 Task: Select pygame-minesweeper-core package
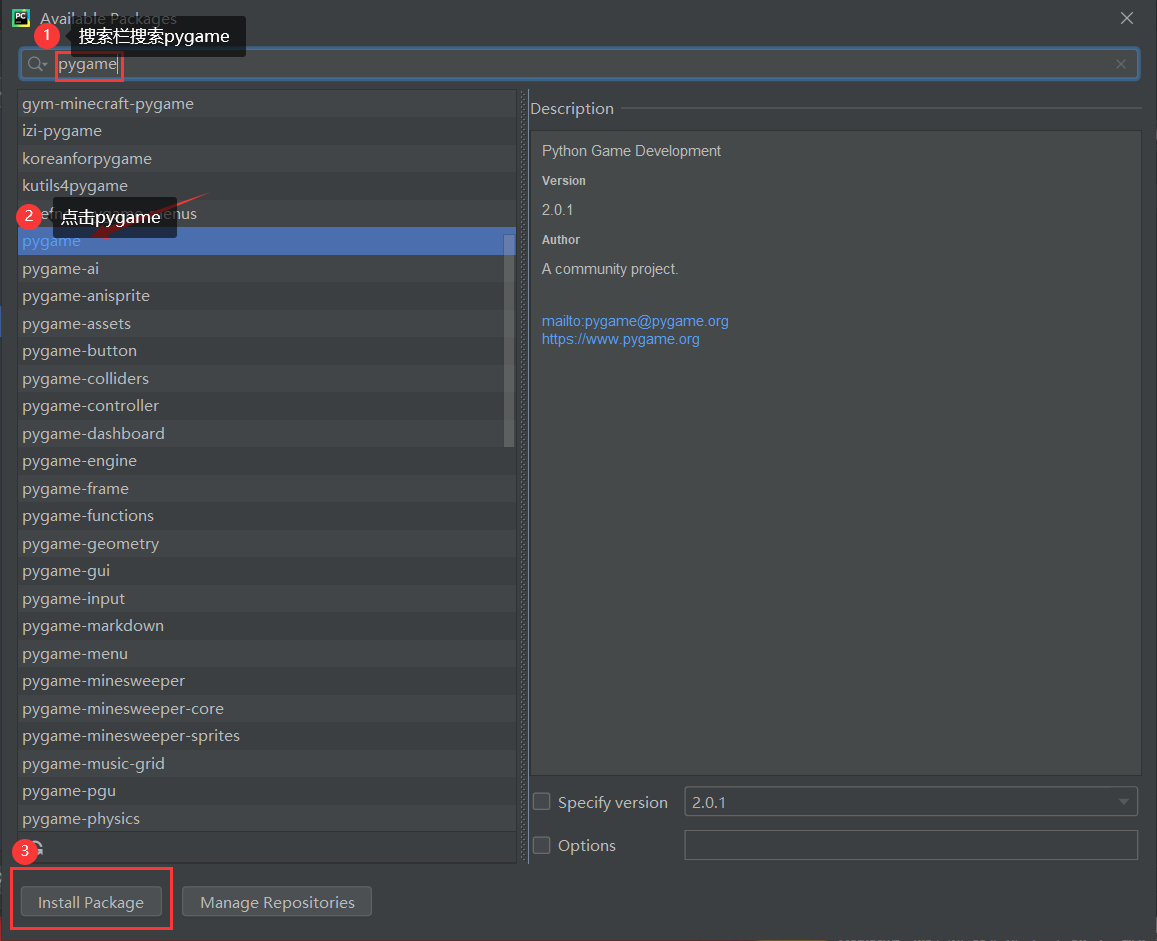point(266,709)
